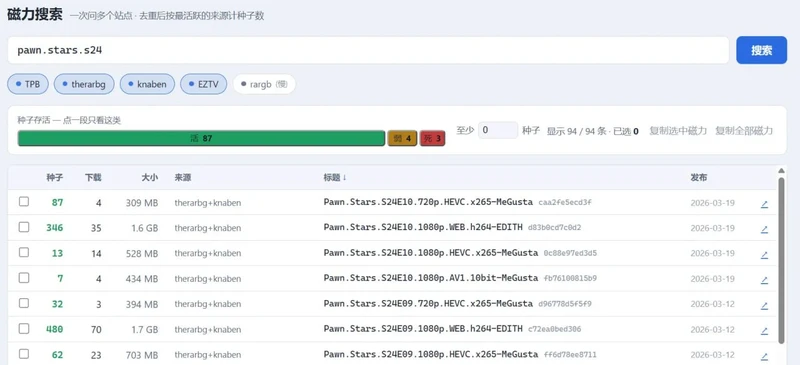Click seed count 480

tap(55, 329)
